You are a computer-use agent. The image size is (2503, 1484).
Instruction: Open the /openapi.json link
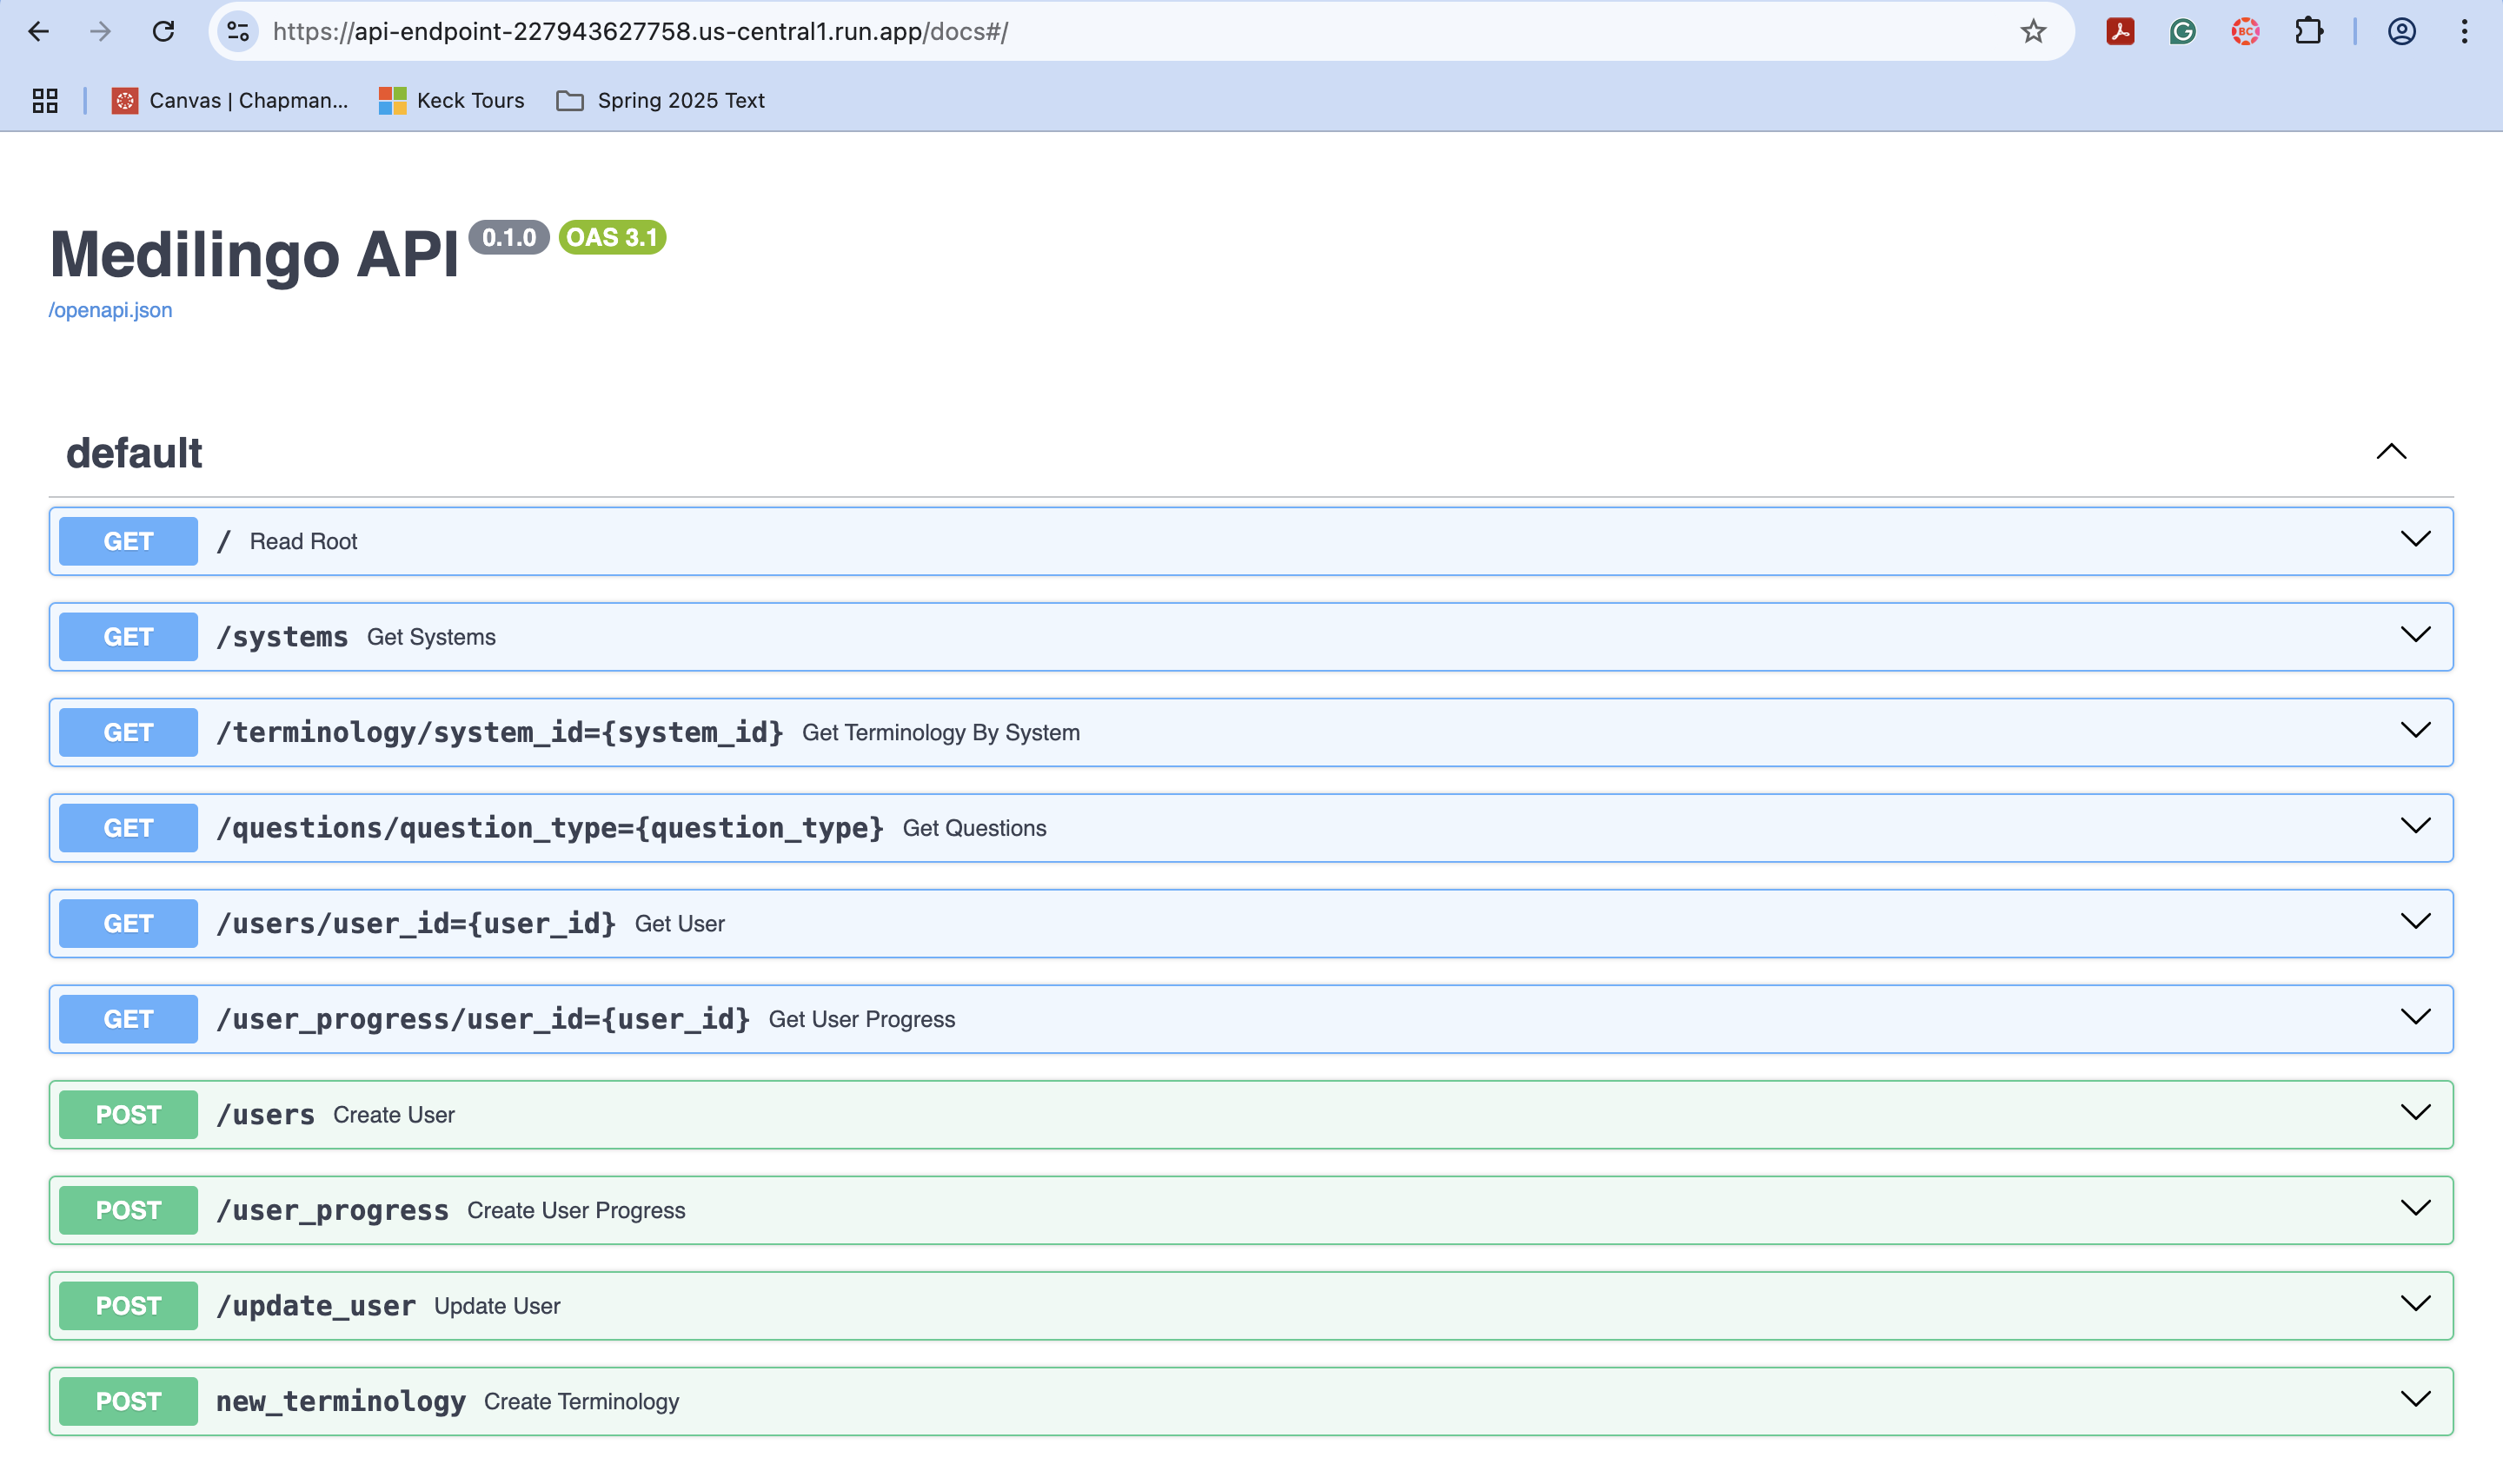pos(110,310)
